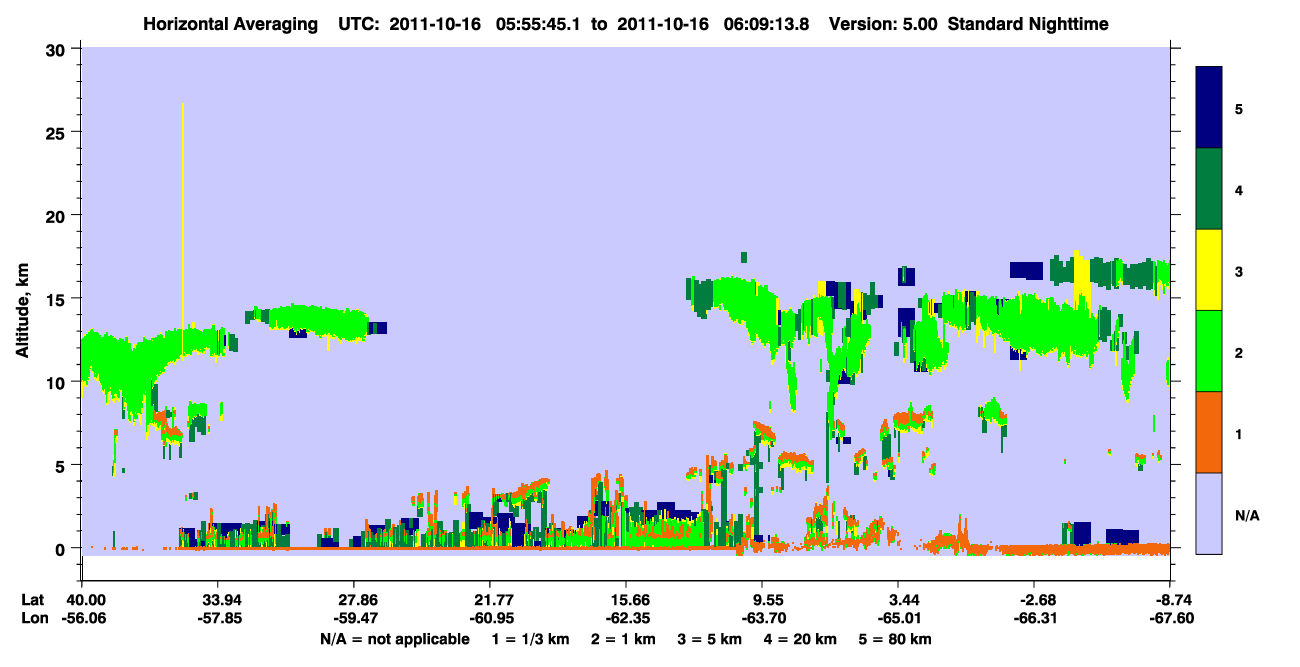Click the 'Lon' axis row label
Image resolution: width=1300 pixels, height=667 pixels.
point(33,619)
